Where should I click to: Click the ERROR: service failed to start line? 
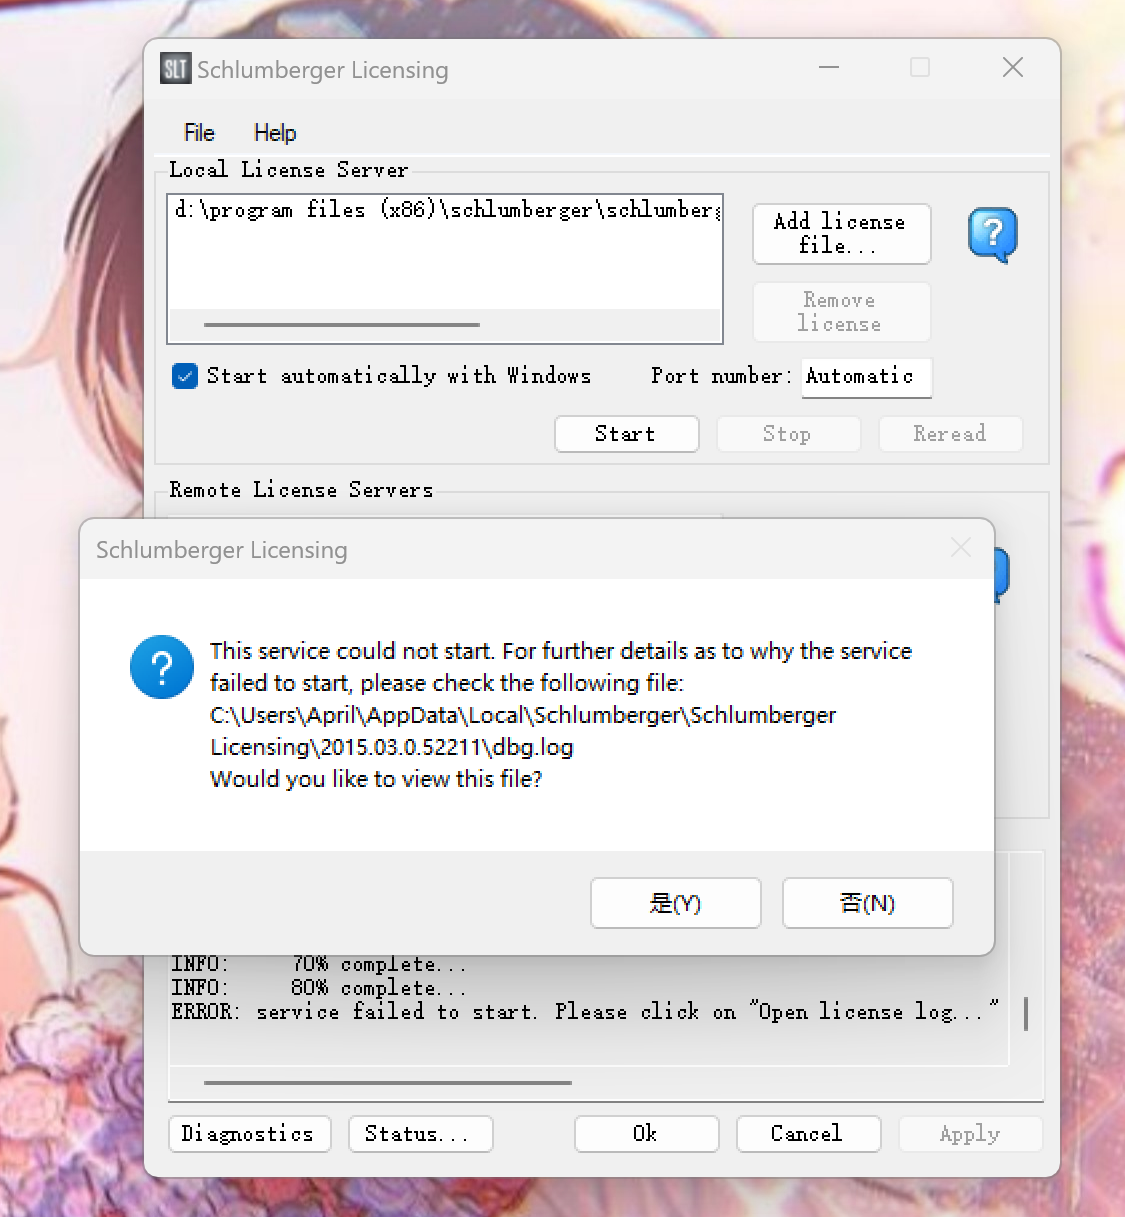coord(585,1012)
